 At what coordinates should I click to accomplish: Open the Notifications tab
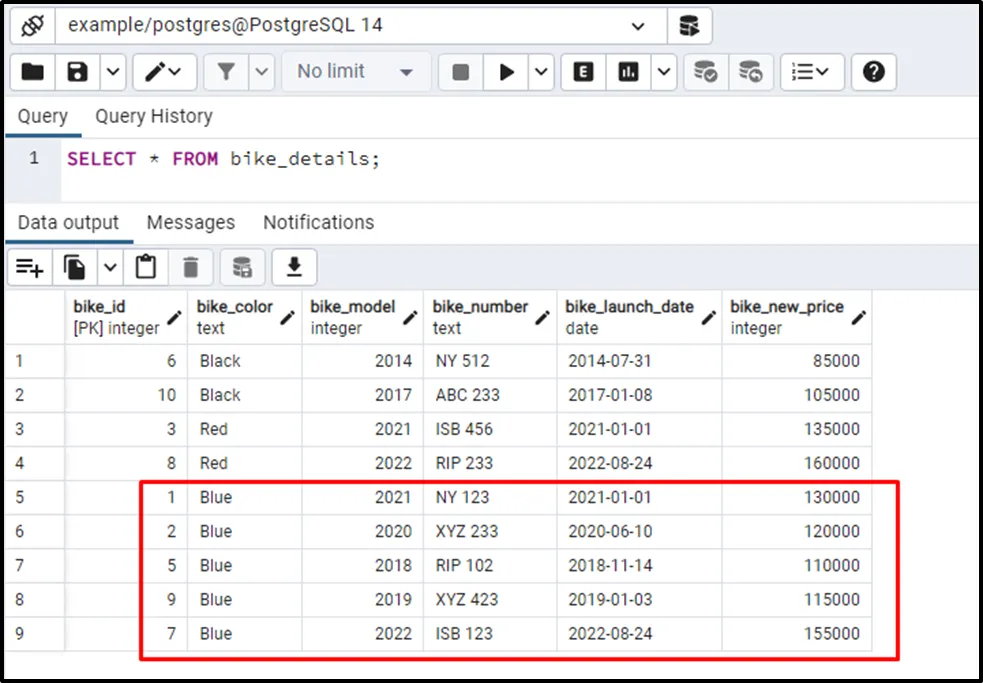click(x=318, y=222)
